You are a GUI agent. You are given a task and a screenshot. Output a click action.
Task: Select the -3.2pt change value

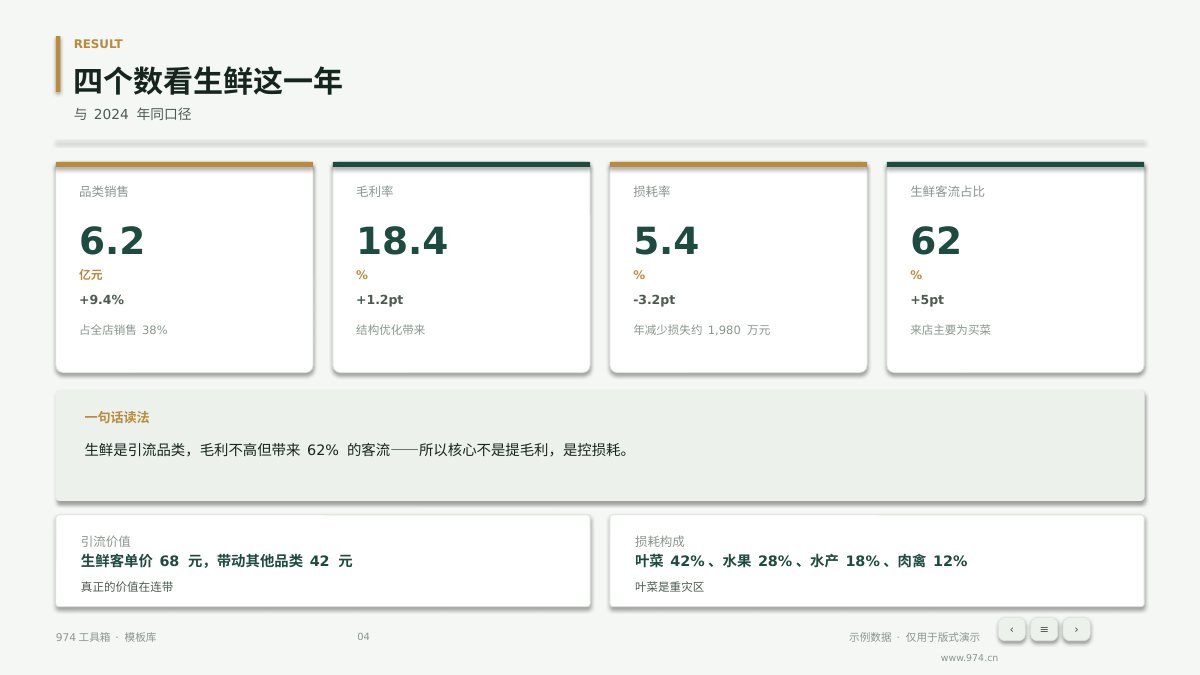[654, 300]
